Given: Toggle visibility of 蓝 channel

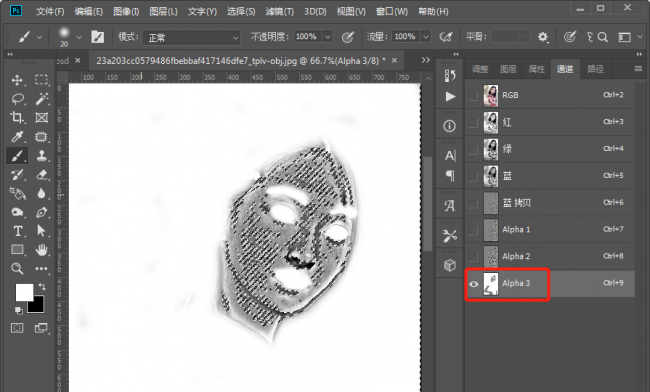Looking at the screenshot, I should pyautogui.click(x=473, y=177).
